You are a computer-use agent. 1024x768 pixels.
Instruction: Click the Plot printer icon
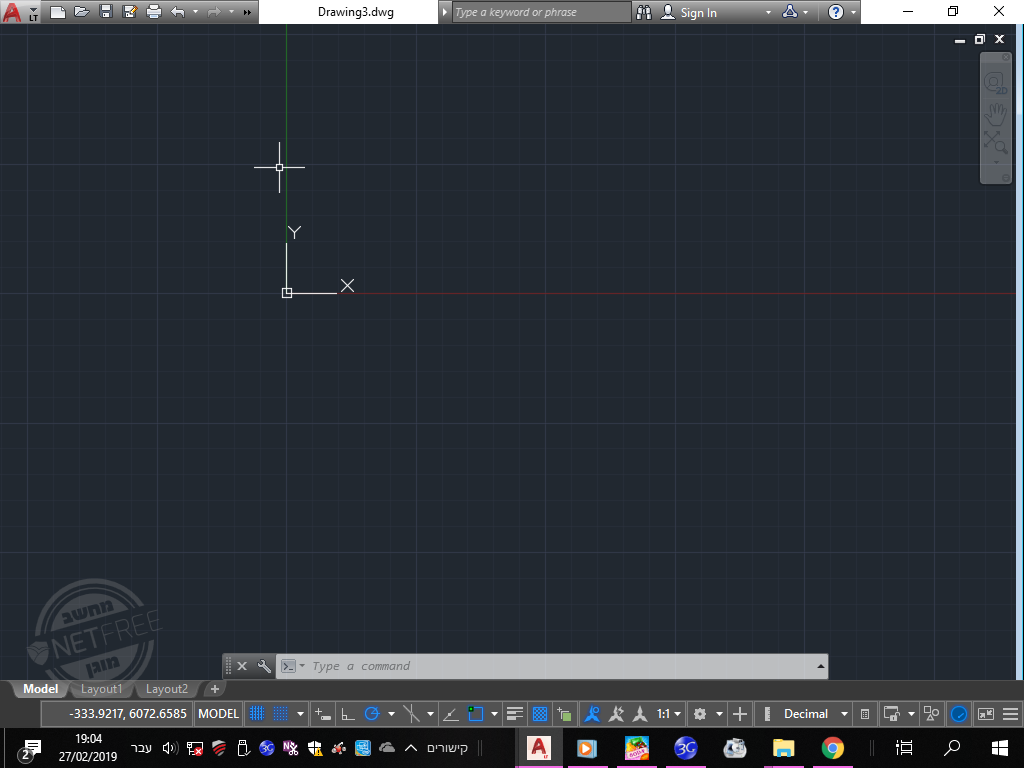[153, 12]
